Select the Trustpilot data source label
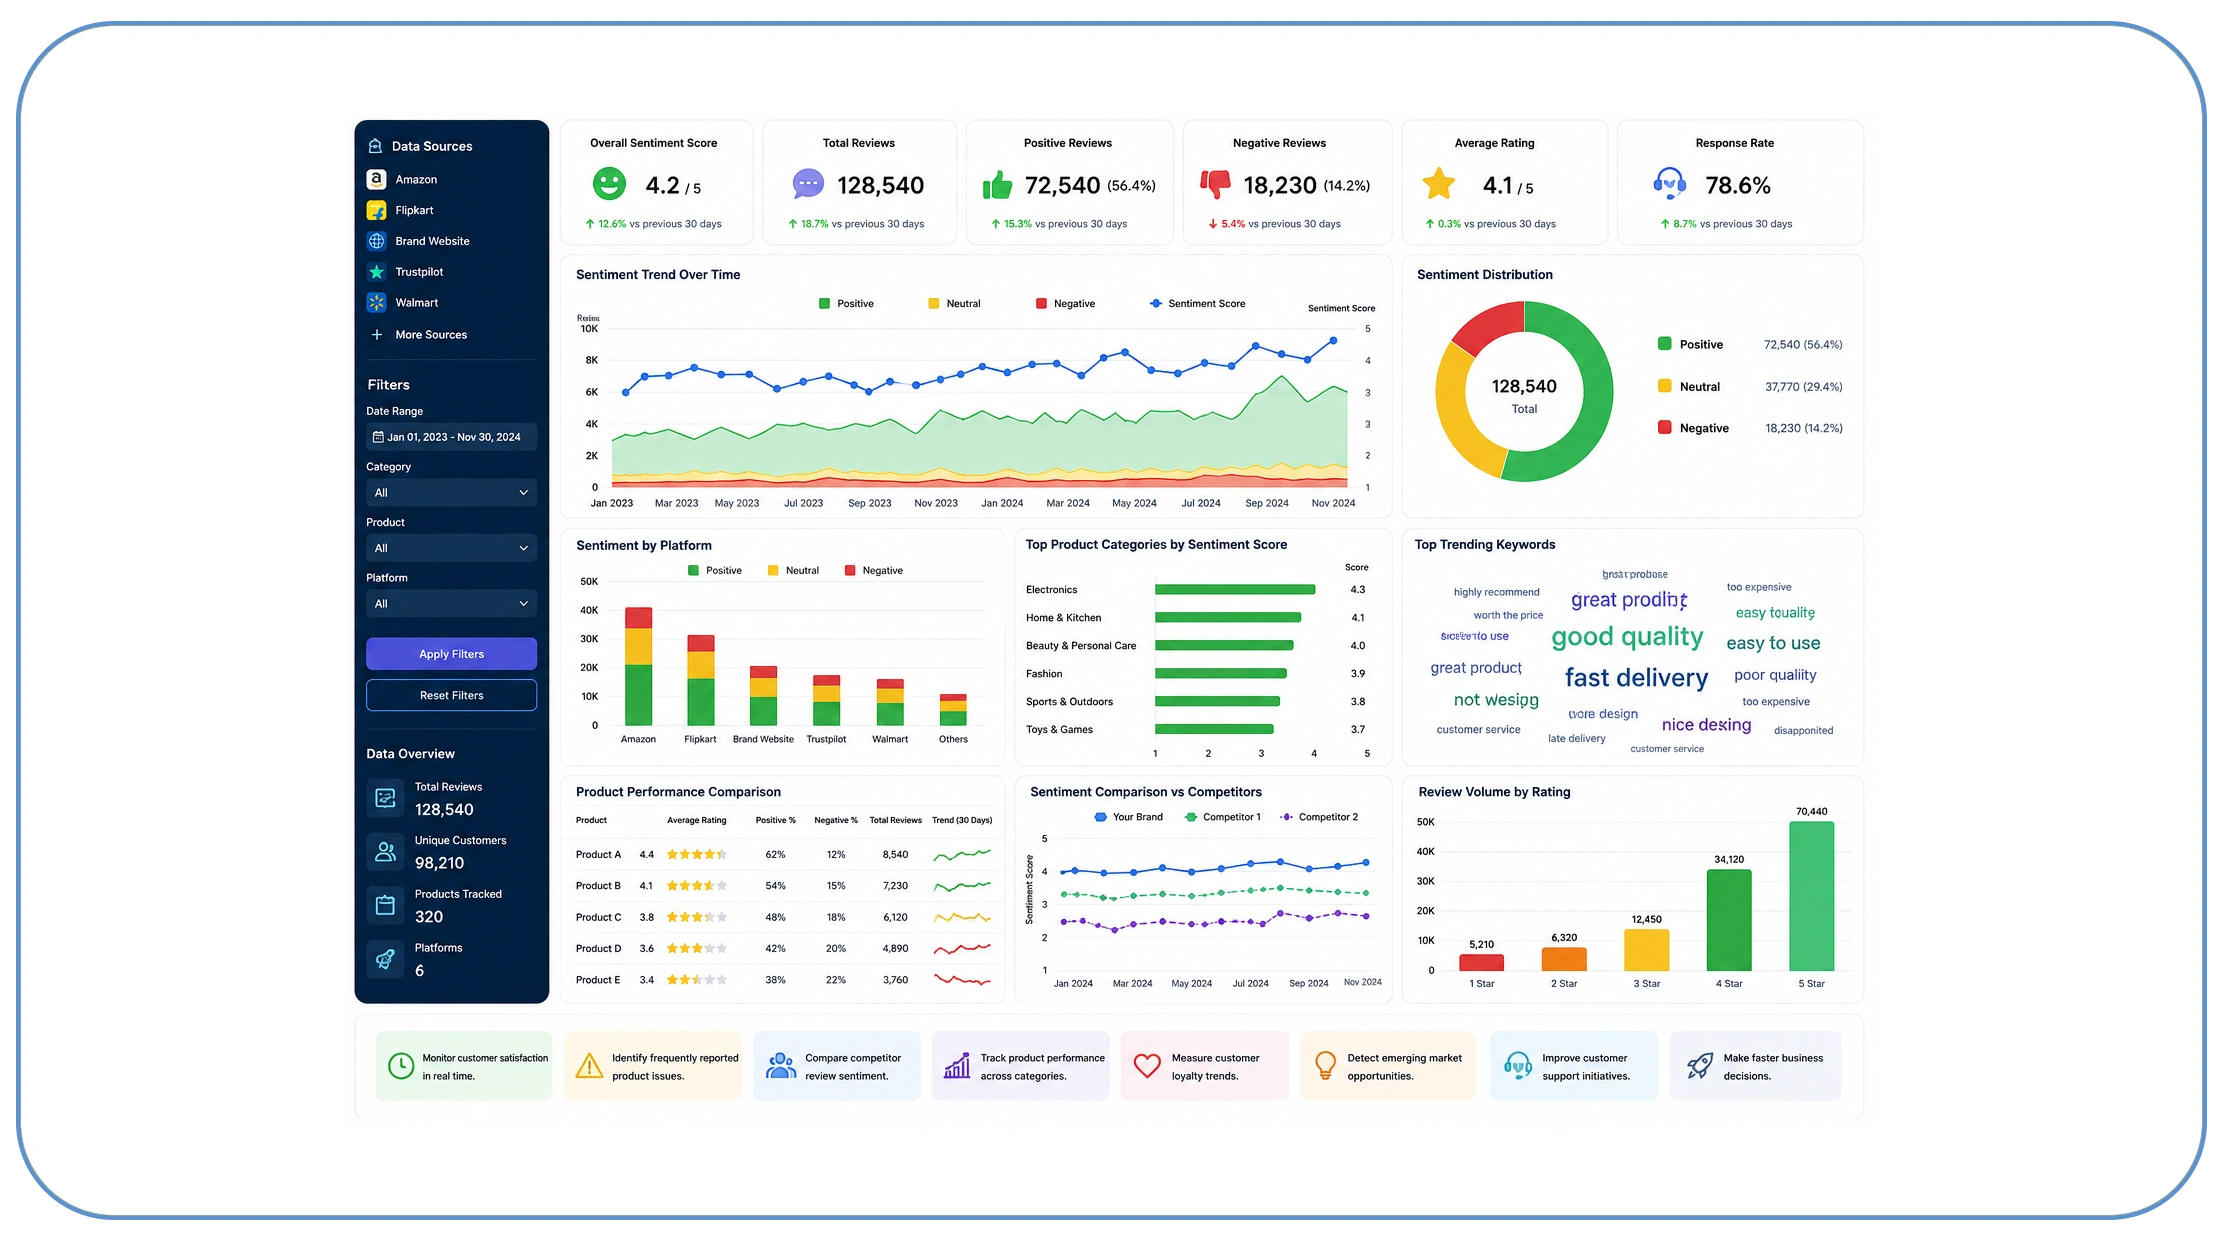The width and height of the screenshot is (2223, 1240). coord(419,272)
